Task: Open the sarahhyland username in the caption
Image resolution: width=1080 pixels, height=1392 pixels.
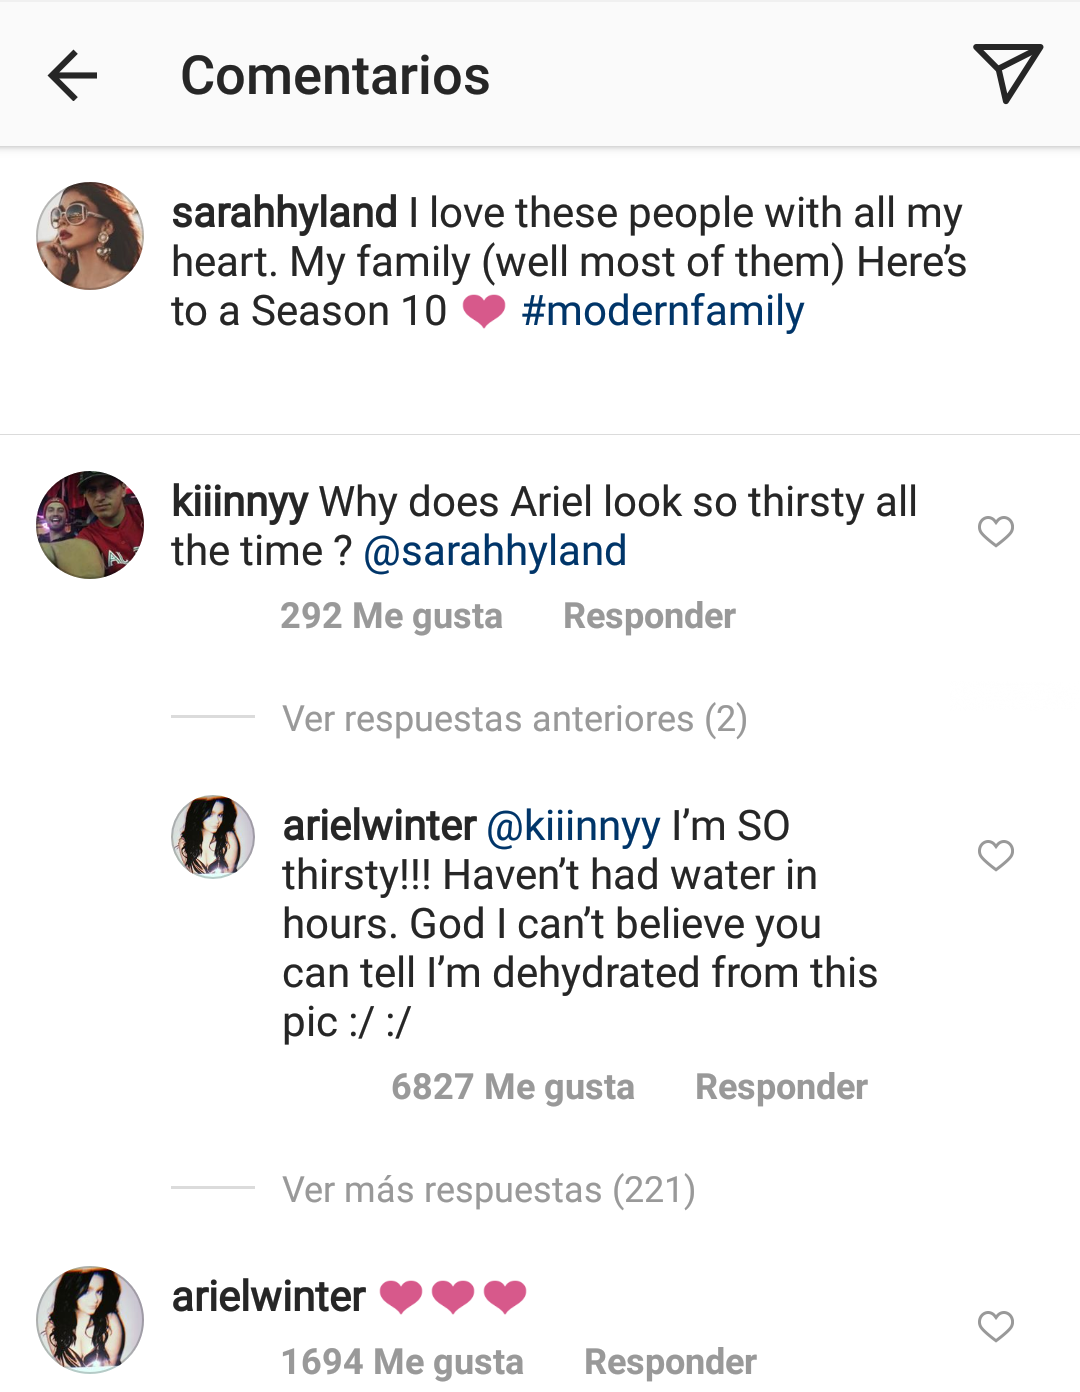Action: [x=284, y=213]
